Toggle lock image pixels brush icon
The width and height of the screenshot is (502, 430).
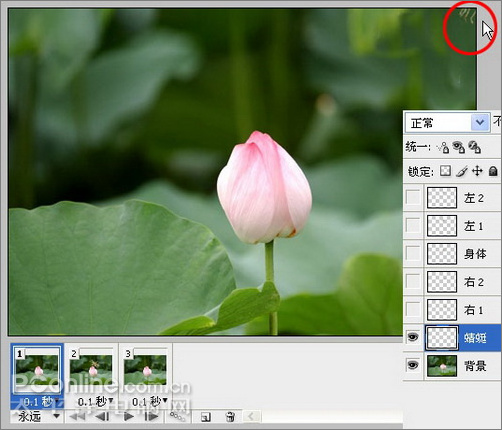(462, 171)
